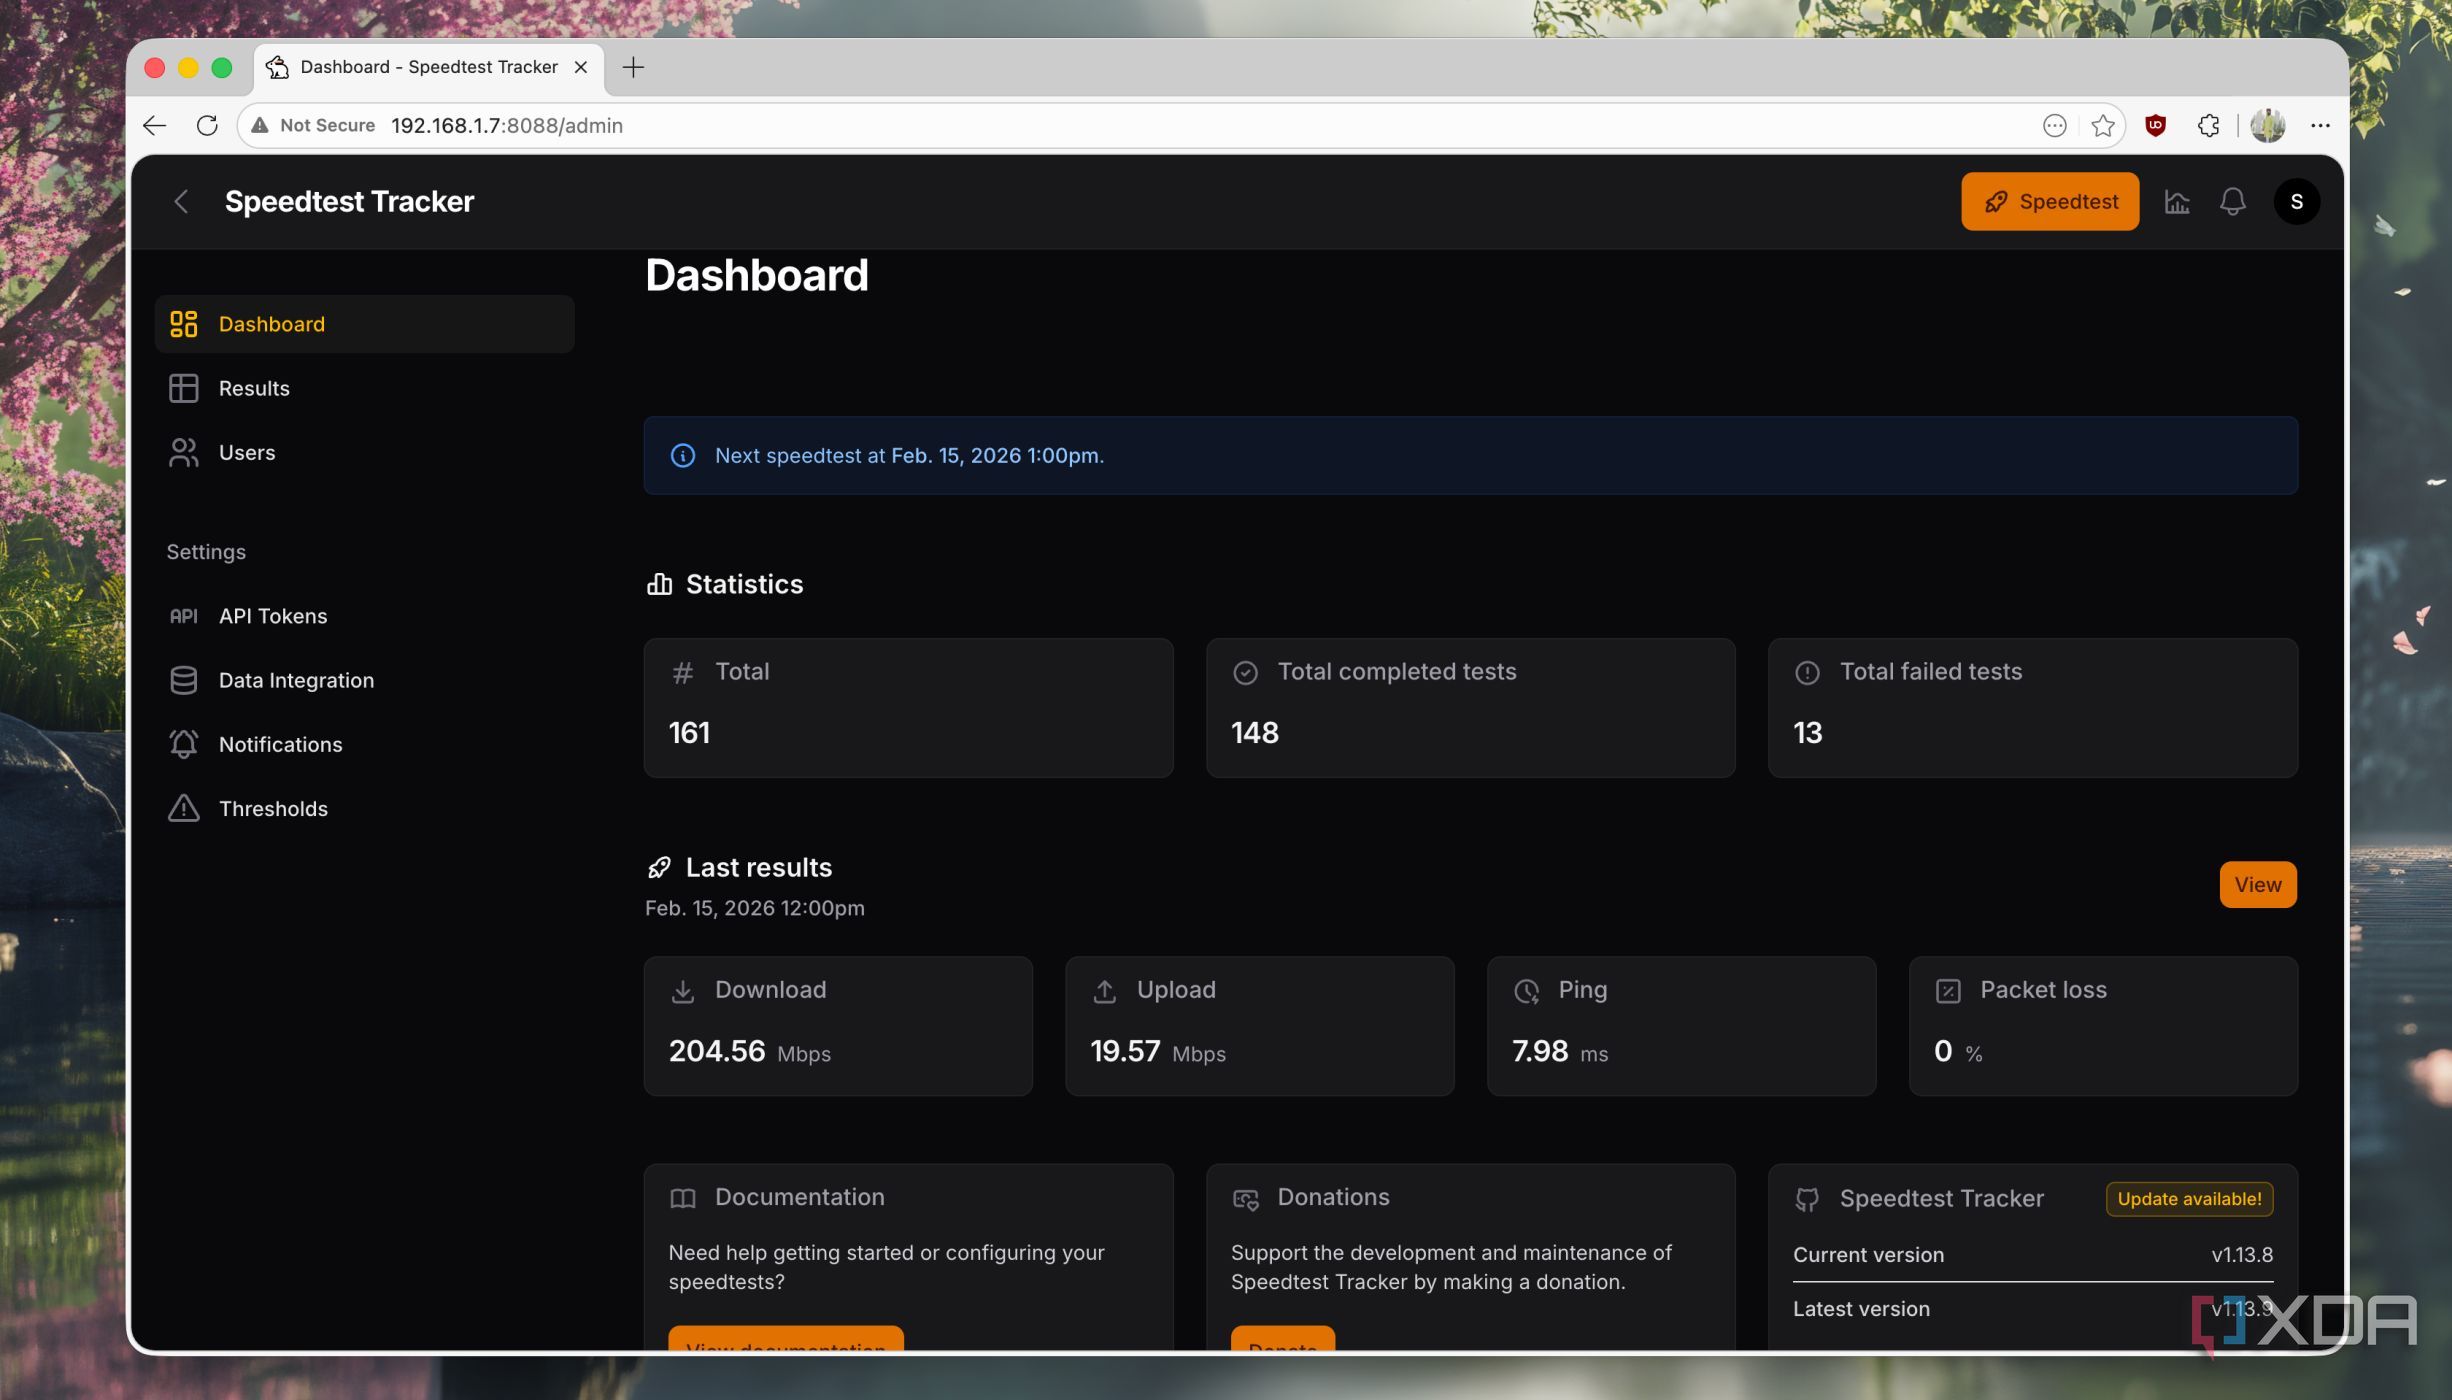Open the browser profile avatar
The image size is (2452, 1400).
pos(2267,125)
